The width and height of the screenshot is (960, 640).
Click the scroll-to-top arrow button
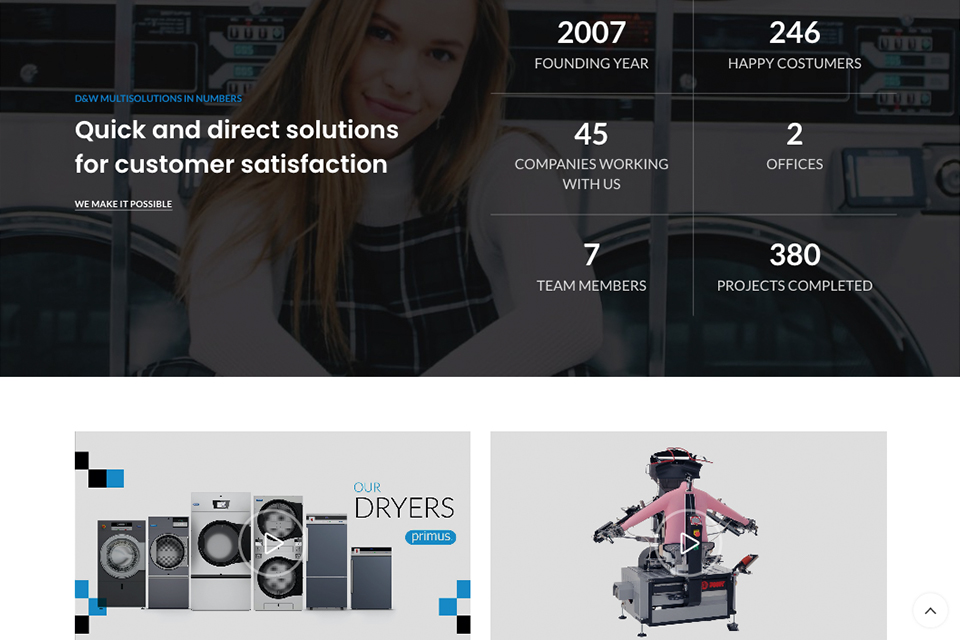pos(930,611)
